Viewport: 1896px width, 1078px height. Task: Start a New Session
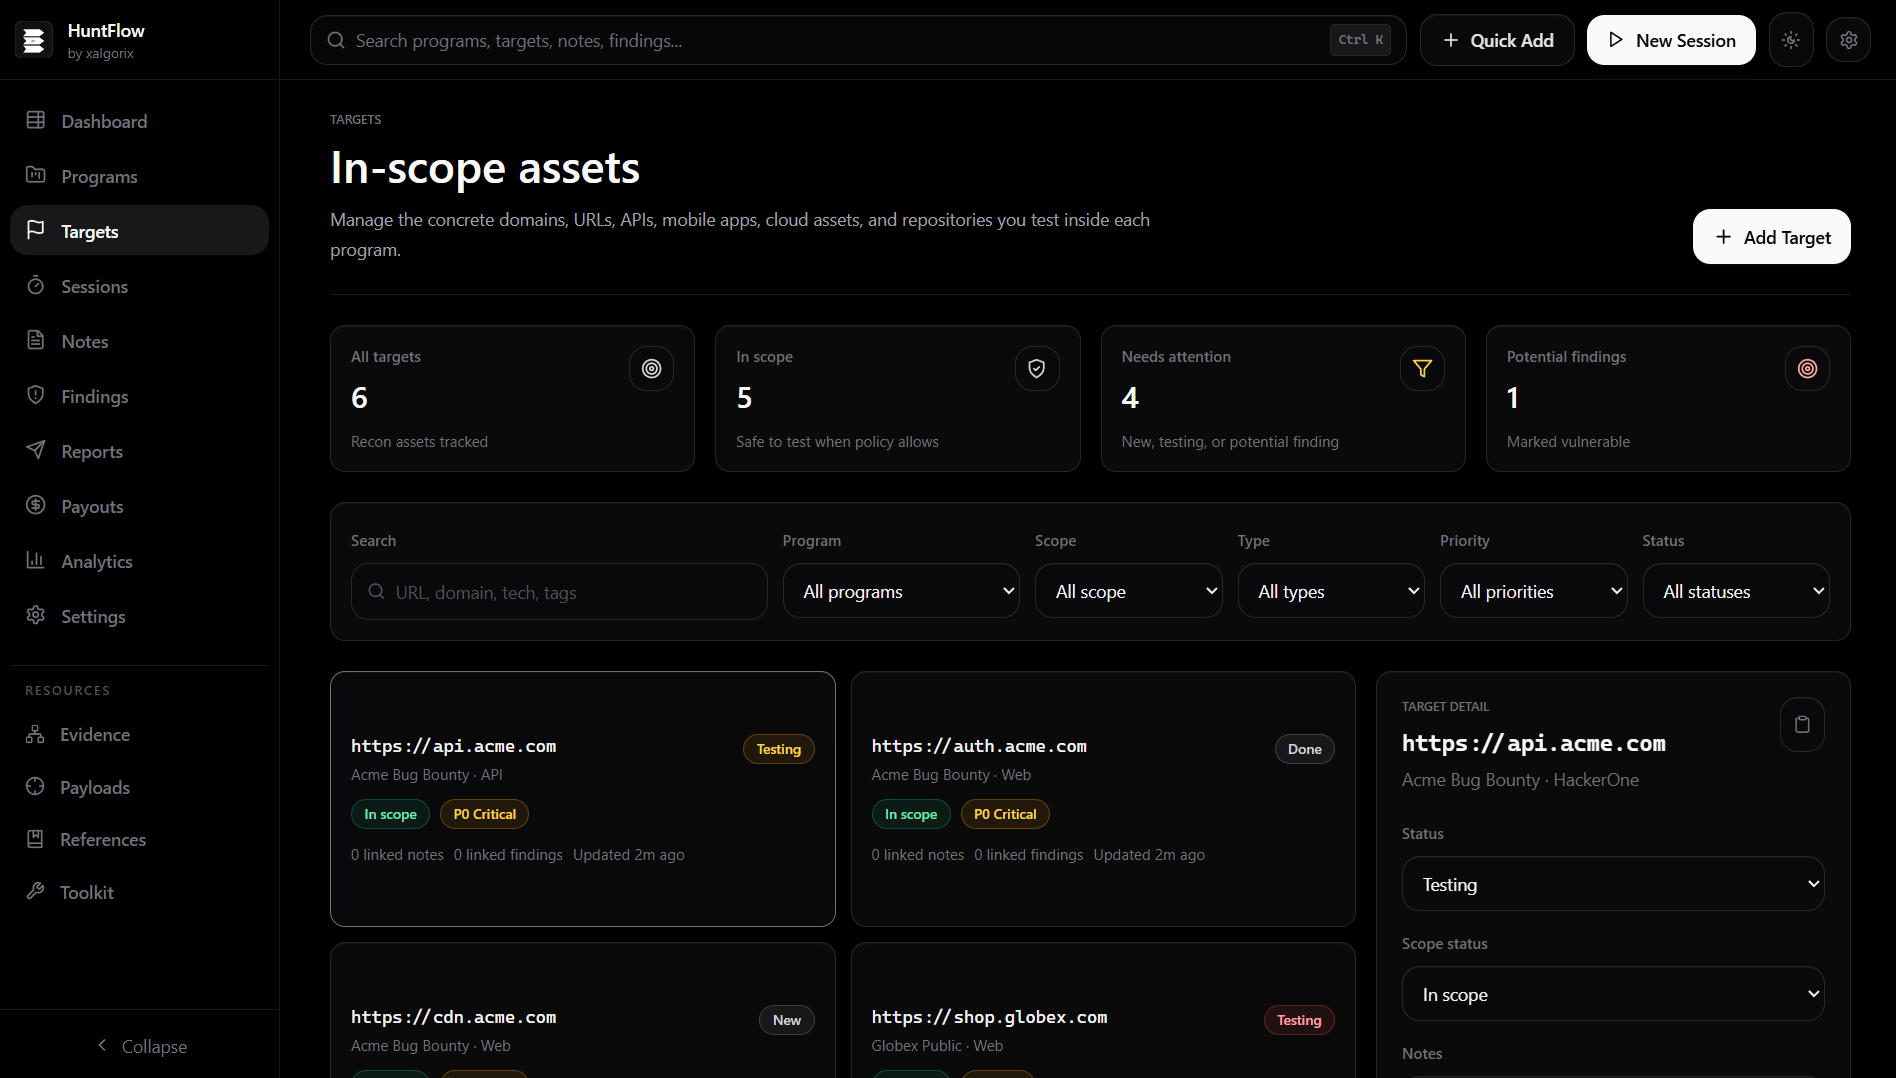click(x=1671, y=40)
